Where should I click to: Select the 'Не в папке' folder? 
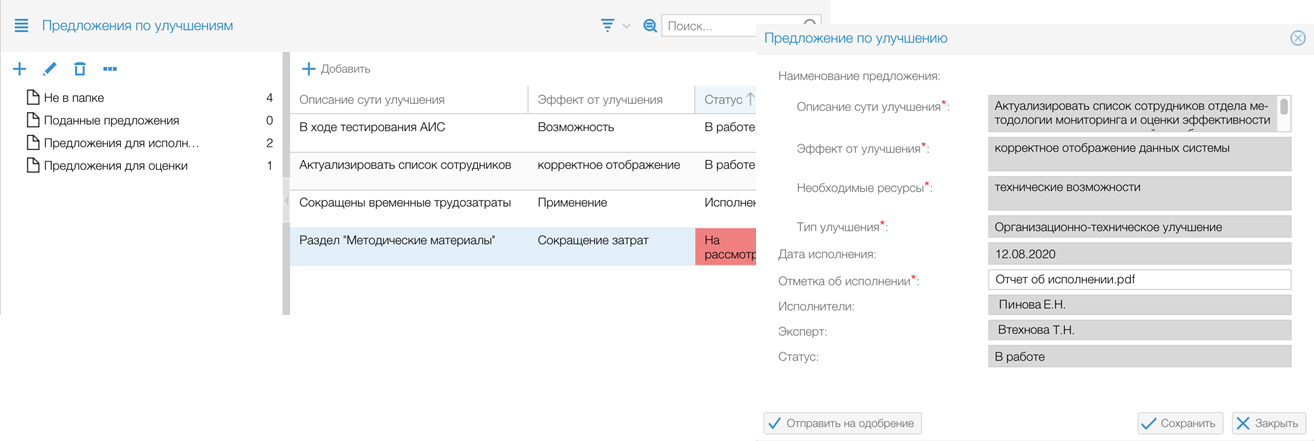(74, 98)
